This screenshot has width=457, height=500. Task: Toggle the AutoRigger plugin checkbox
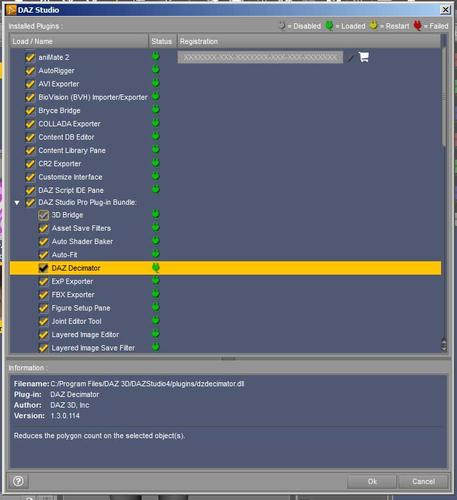click(x=30, y=71)
